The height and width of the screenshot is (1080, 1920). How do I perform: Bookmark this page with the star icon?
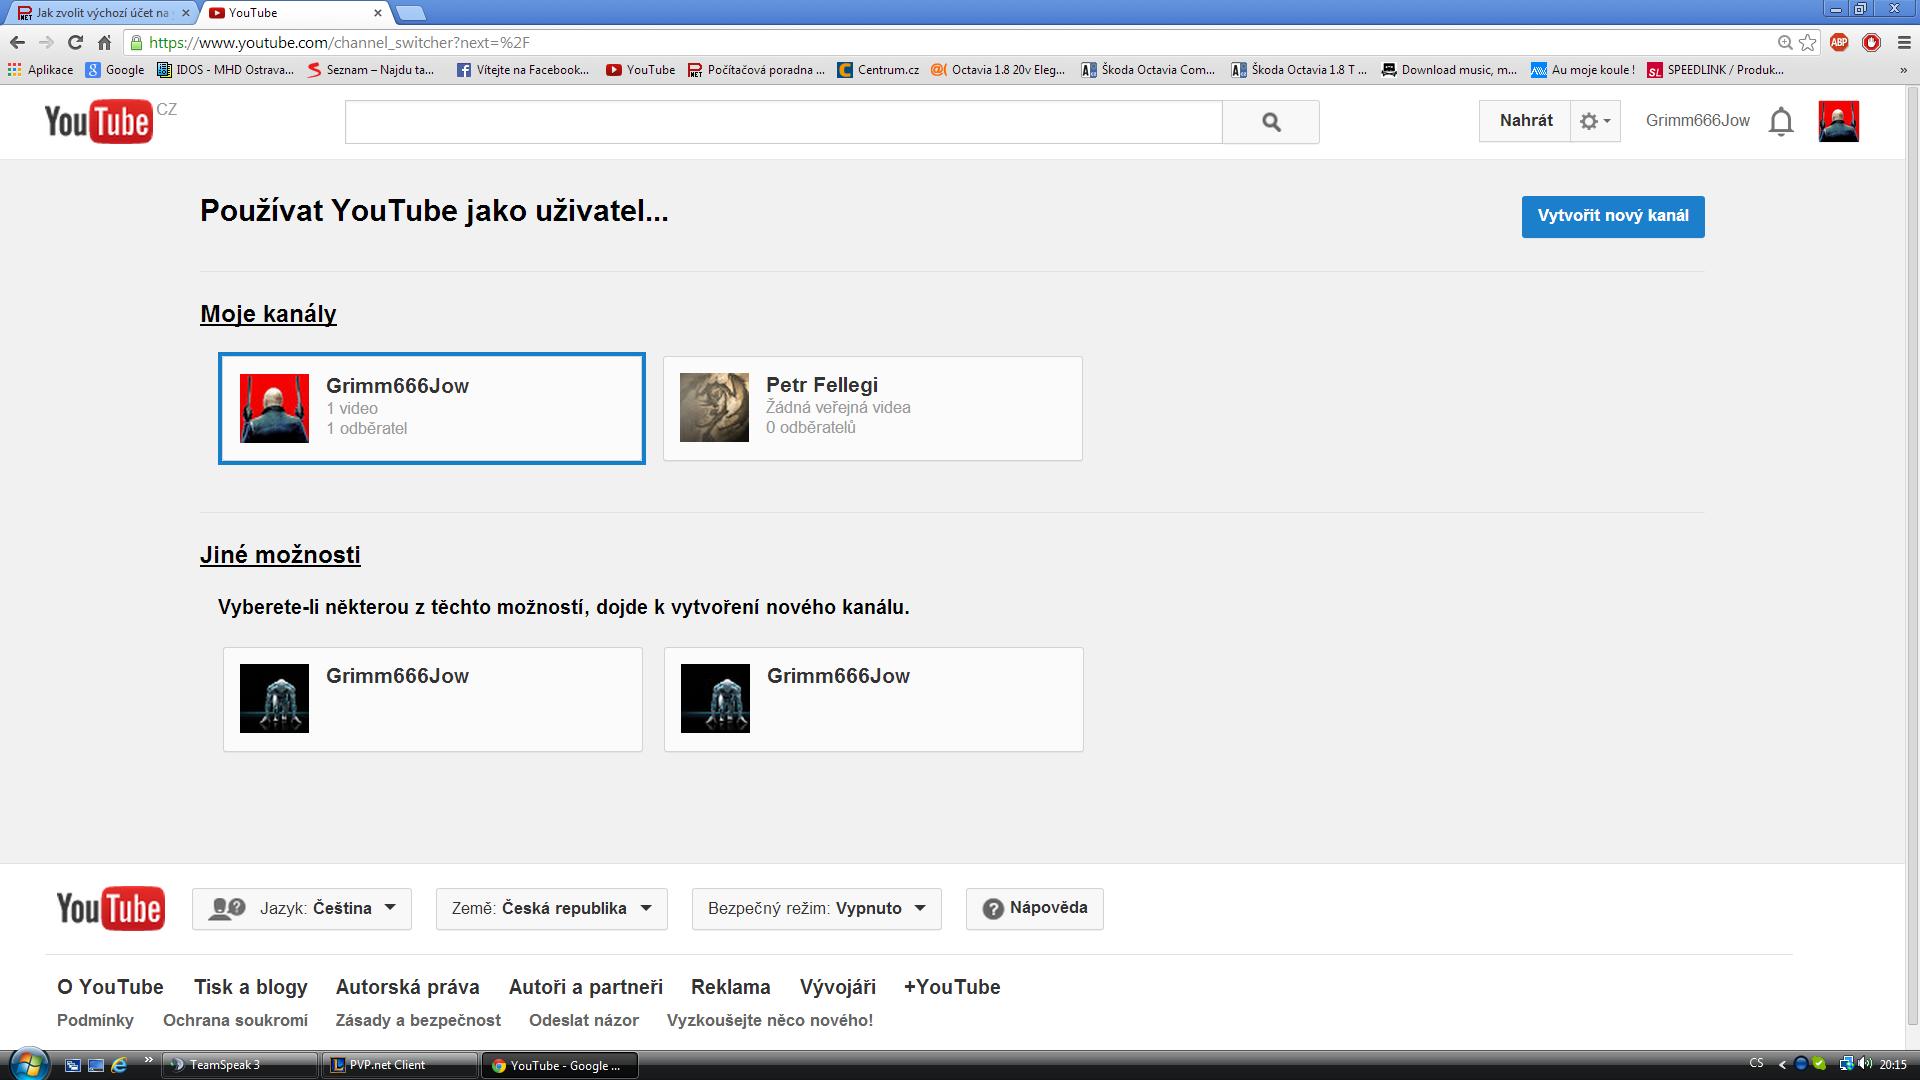point(1808,42)
